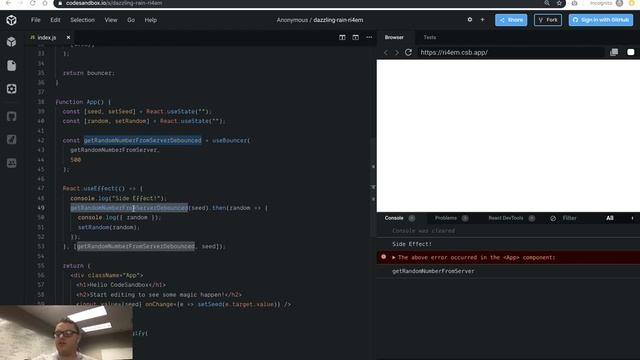Select the Console tab
This screenshot has height=360, width=640.
[394, 218]
